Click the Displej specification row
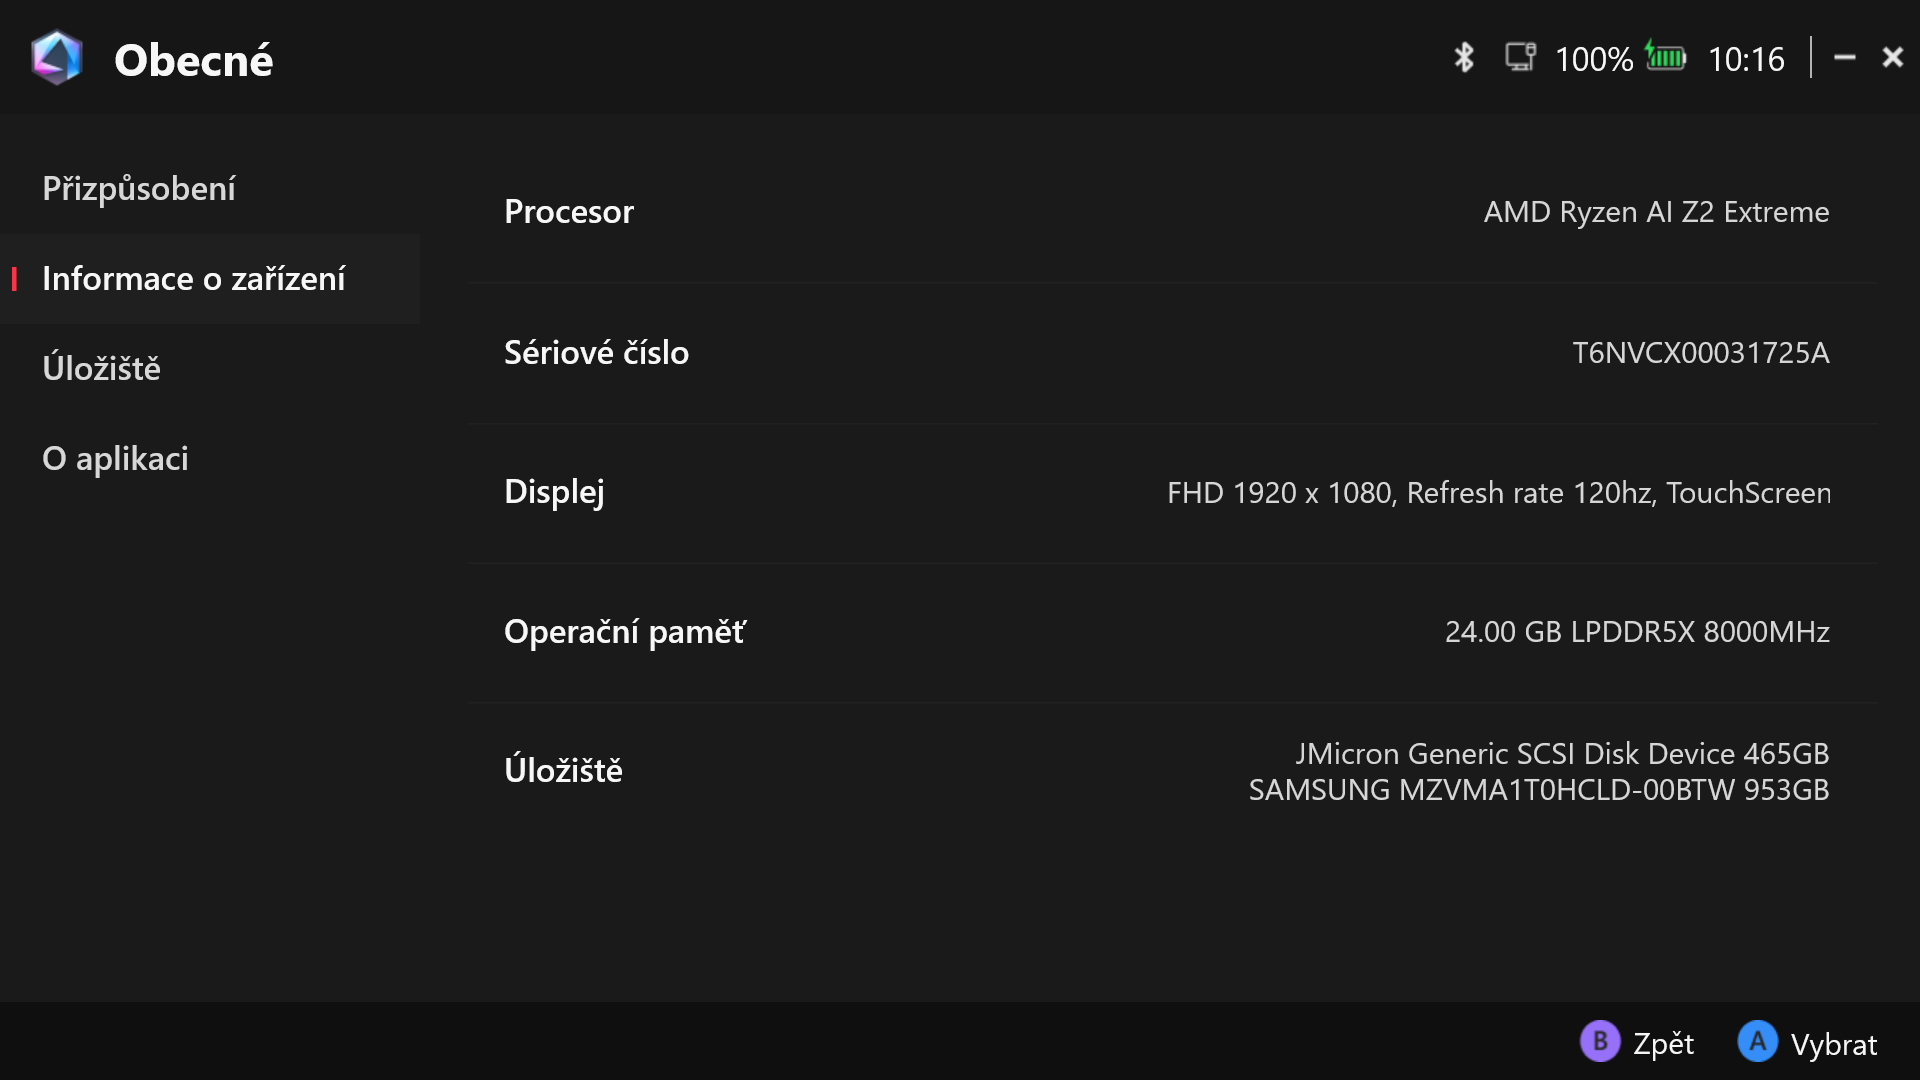1920x1080 pixels. click(x=1170, y=493)
